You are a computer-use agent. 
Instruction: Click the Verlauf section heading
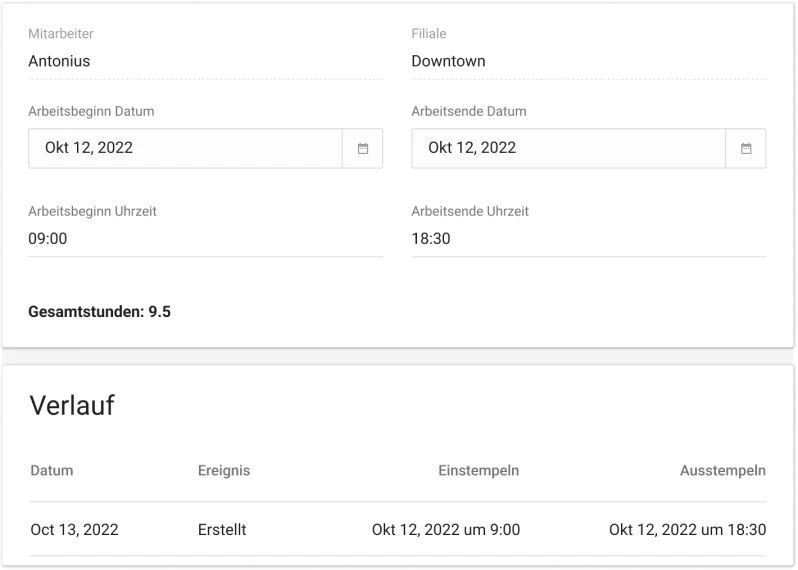pyautogui.click(x=72, y=405)
